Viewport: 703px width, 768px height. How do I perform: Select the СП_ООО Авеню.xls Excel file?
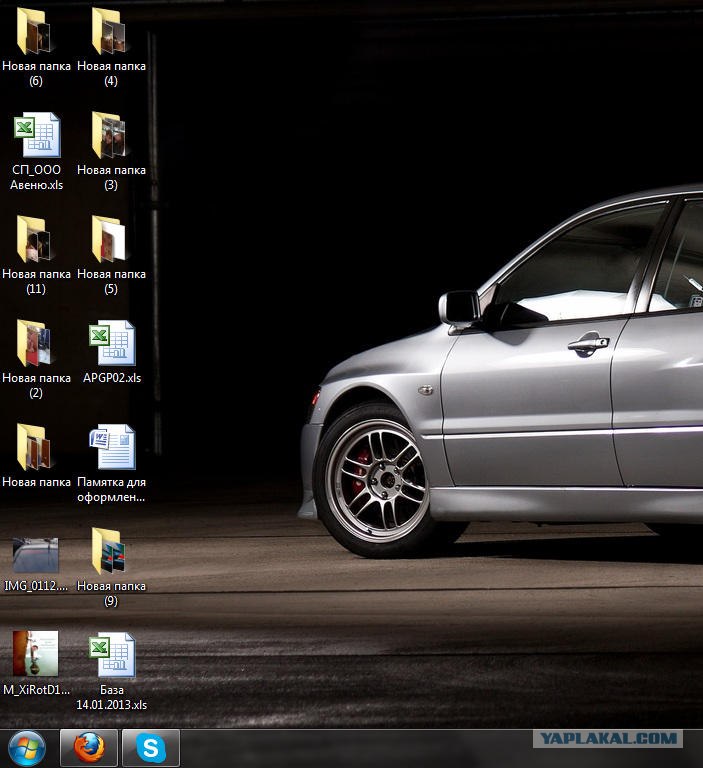pos(36,136)
